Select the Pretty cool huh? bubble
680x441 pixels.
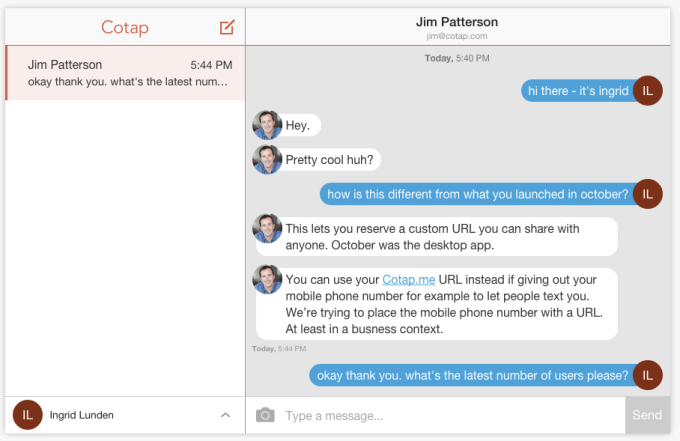tap(329, 160)
